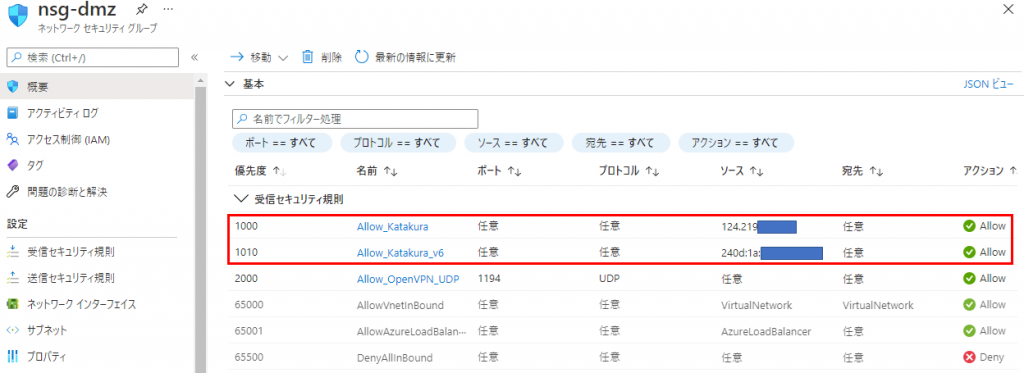Open the ソース == すべて filter pill
Image resolution: width=1024 pixels, height=373 pixels.
coord(514,142)
